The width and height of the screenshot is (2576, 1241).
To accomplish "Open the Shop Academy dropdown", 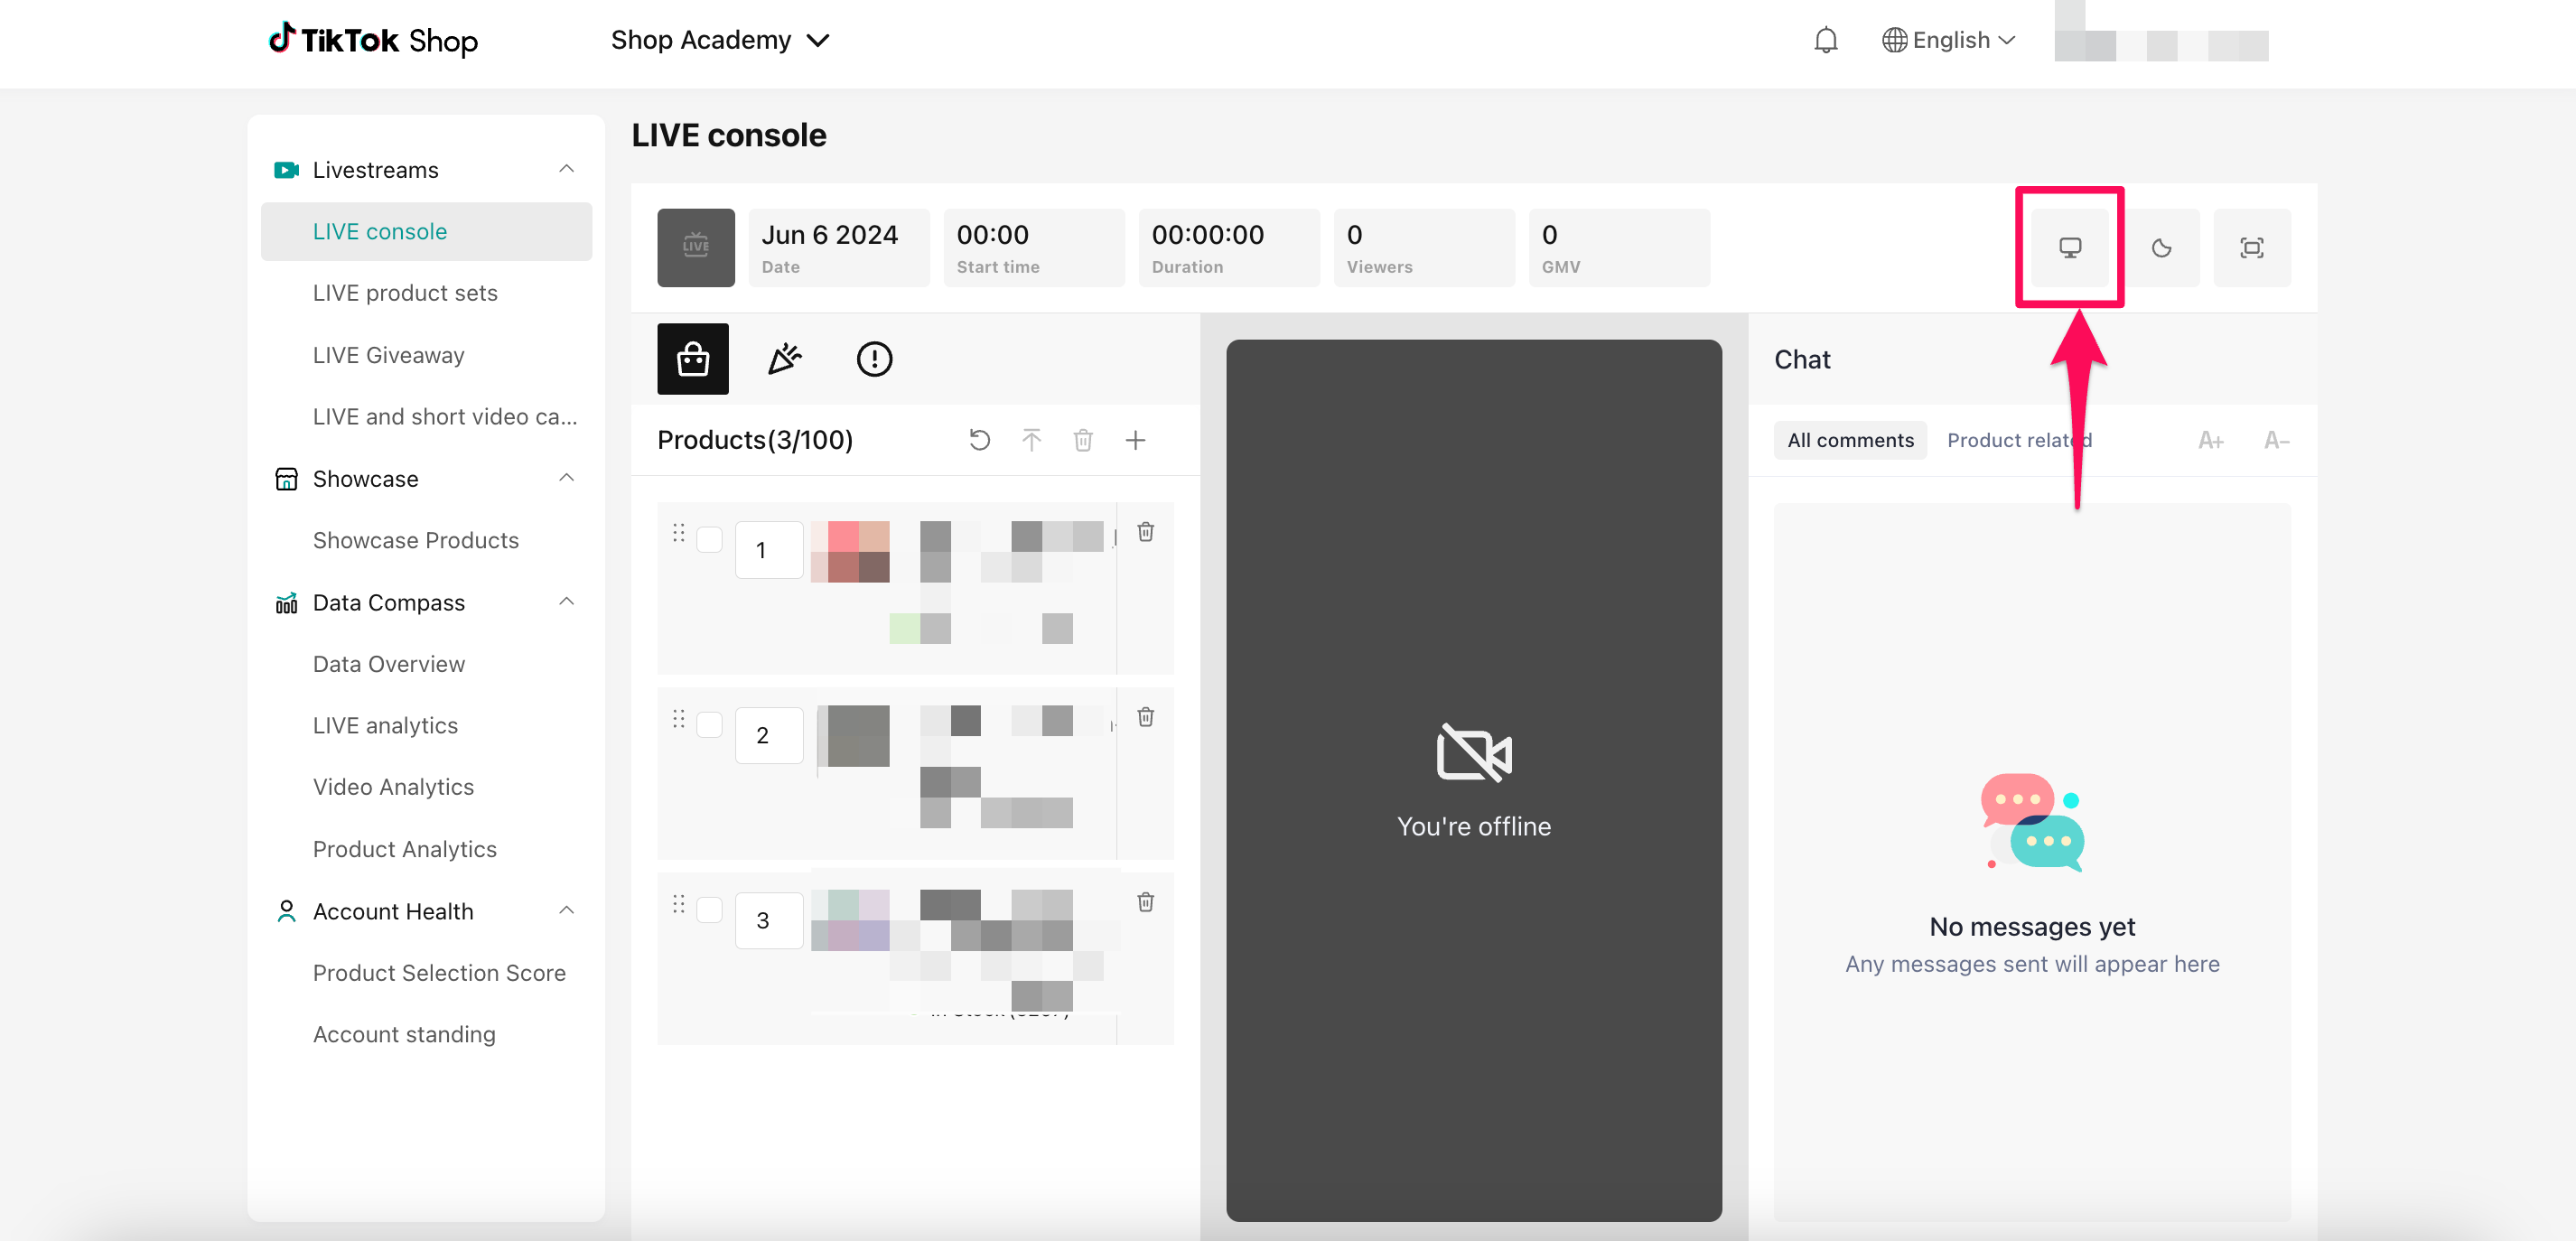I will [x=720, y=40].
